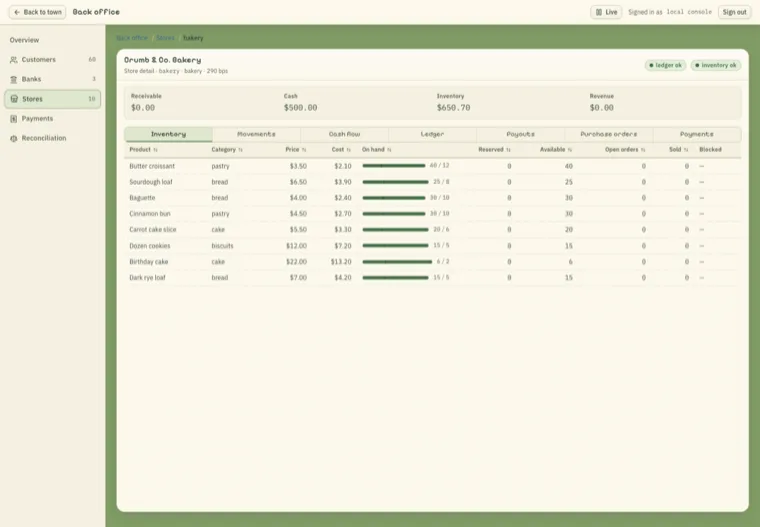
Task: Toggle the Live updates button
Action: tap(606, 12)
